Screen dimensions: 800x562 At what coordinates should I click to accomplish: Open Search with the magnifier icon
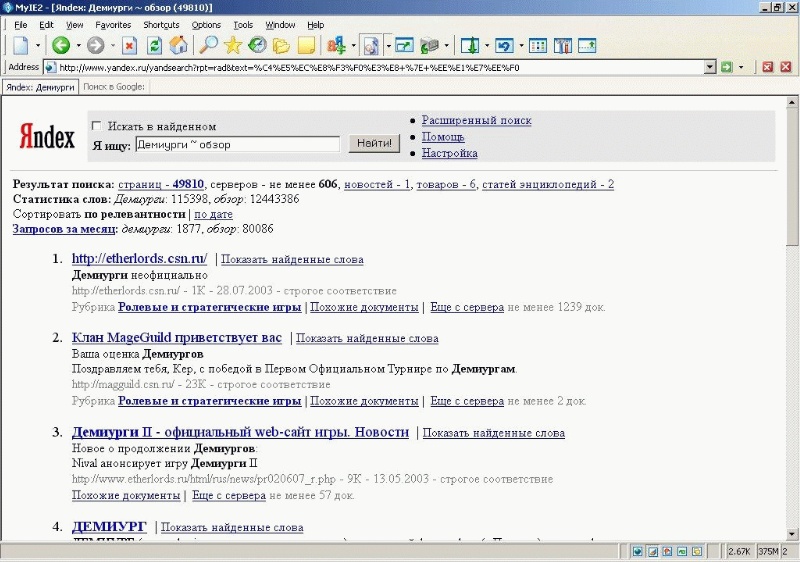[208, 45]
